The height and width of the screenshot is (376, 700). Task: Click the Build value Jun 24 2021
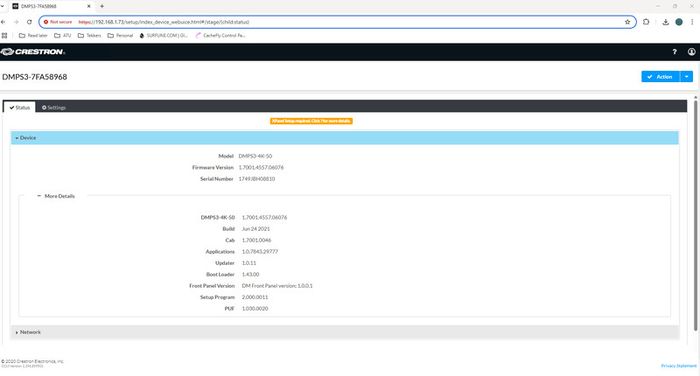(256, 229)
